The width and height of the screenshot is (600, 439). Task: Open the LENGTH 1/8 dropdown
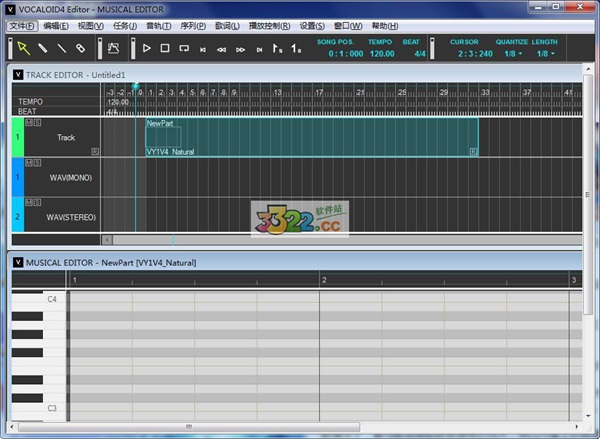[545, 53]
